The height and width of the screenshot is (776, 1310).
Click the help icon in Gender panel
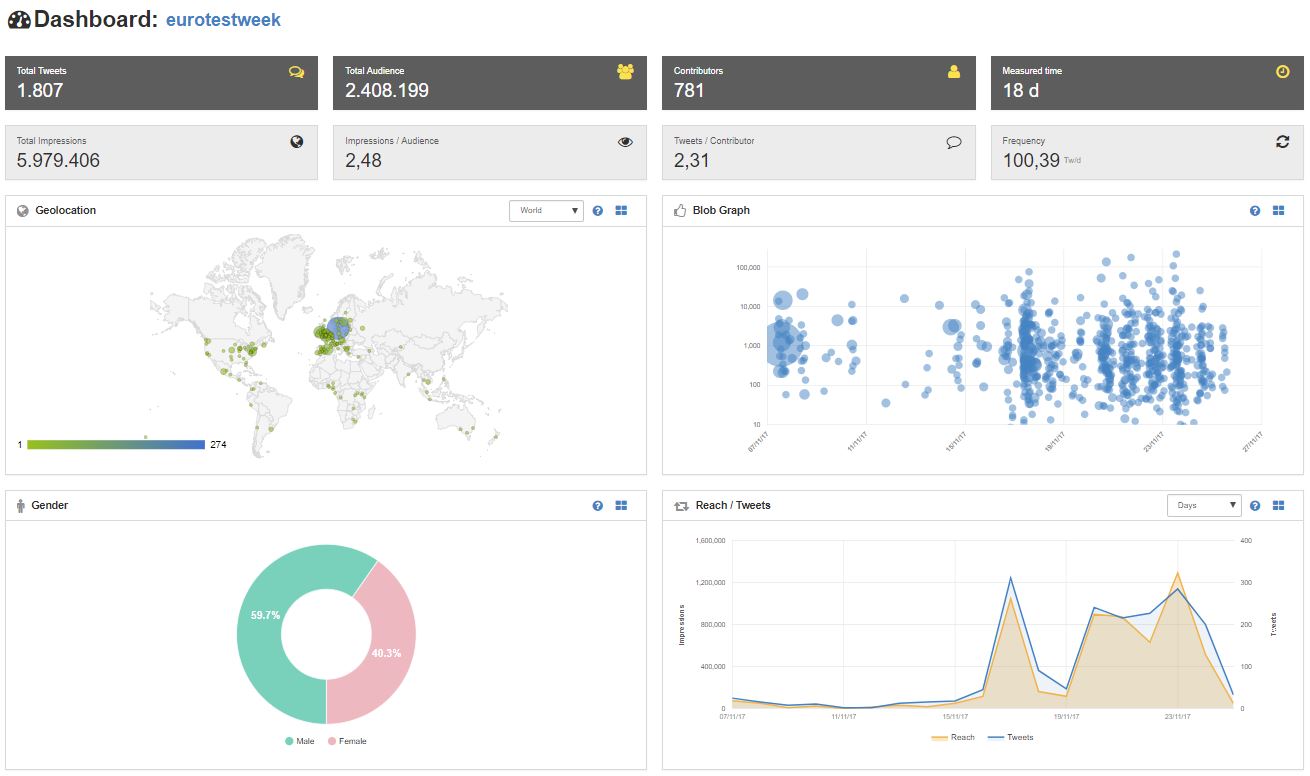pyautogui.click(x=598, y=506)
